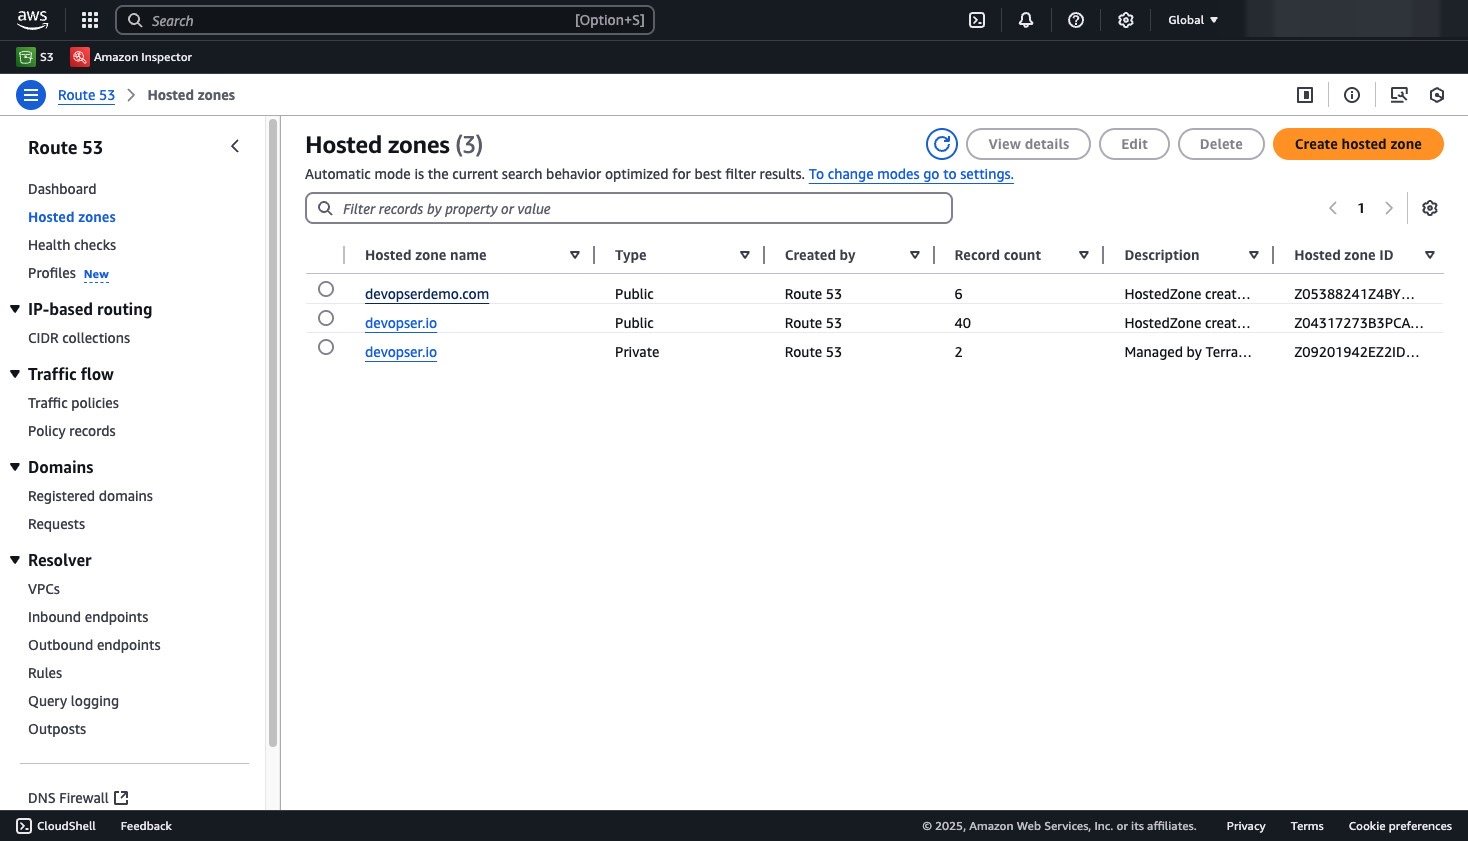
Task: Open the notifications bell icon
Action: [x=1026, y=20]
